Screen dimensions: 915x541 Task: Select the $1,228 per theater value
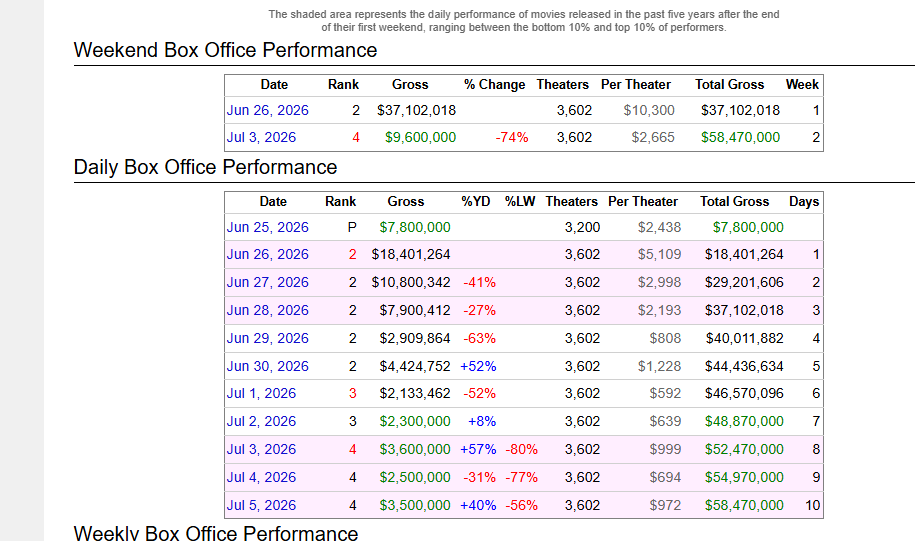click(x=659, y=367)
